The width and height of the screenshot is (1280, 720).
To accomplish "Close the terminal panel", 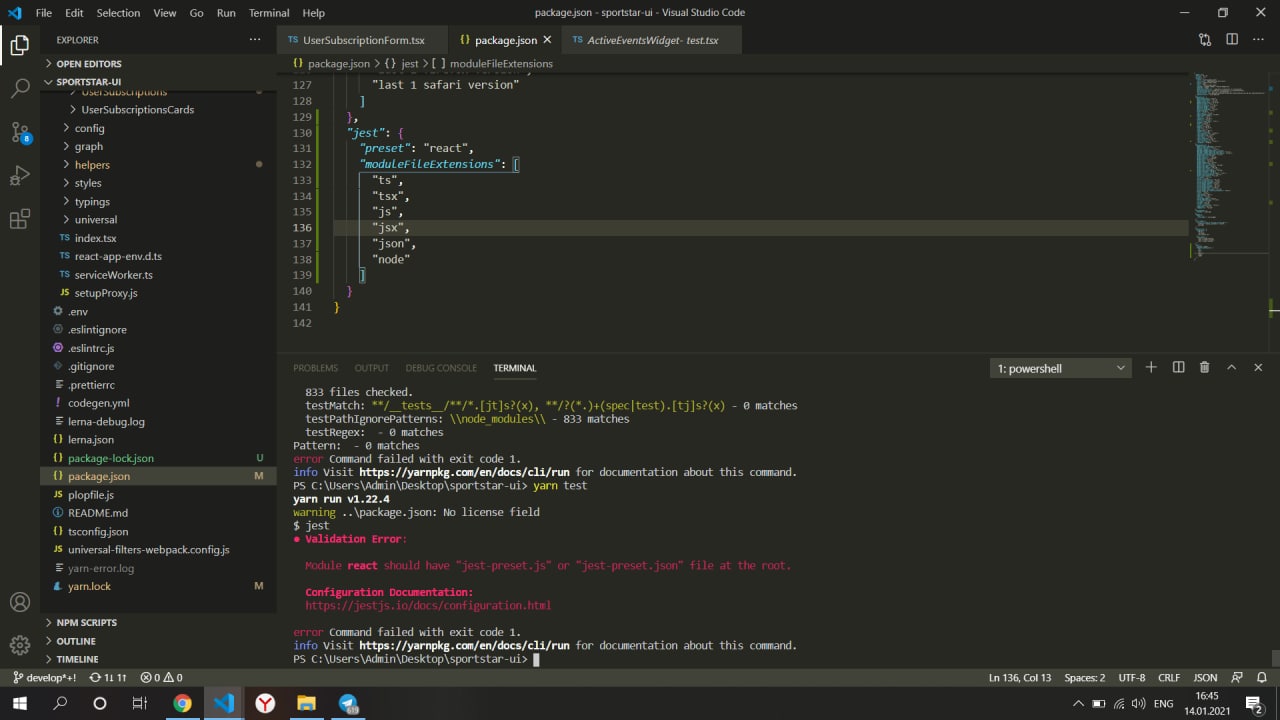I will click(1258, 368).
